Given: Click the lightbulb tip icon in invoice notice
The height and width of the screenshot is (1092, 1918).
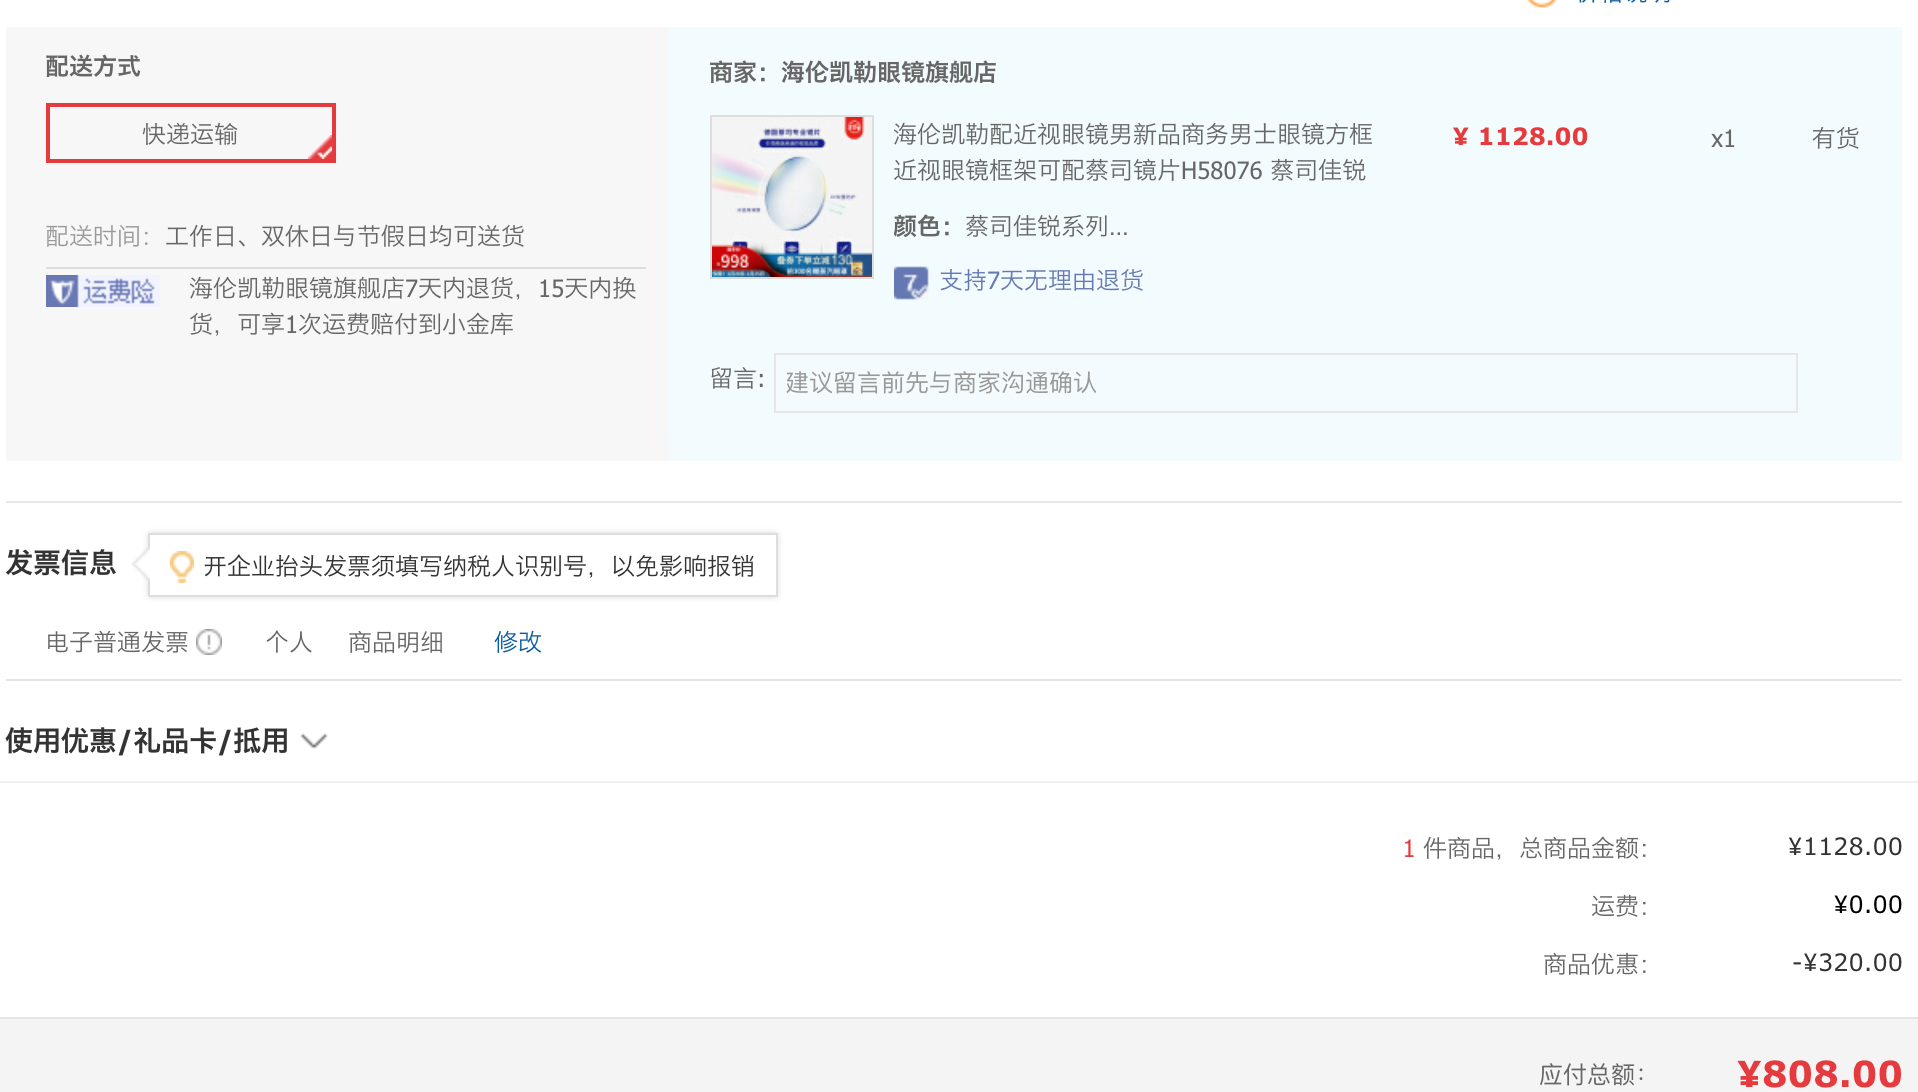Looking at the screenshot, I should (x=181, y=566).
